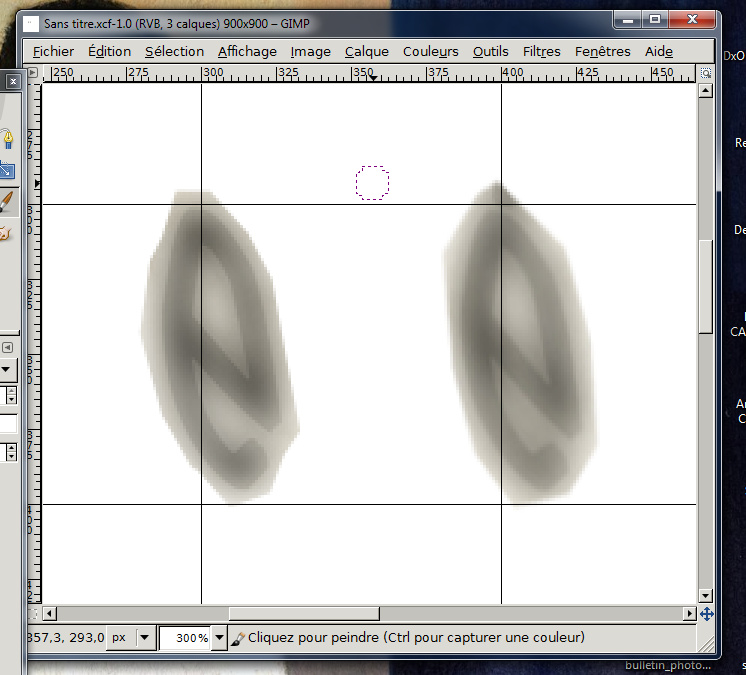Open the Sélection menu
The image size is (746, 675).
(174, 51)
